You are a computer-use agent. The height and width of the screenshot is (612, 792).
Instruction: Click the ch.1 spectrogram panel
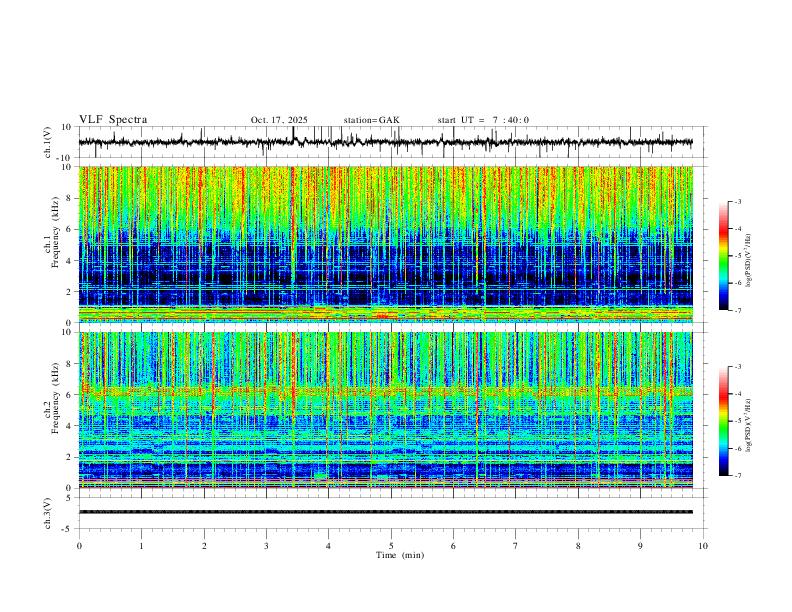385,244
